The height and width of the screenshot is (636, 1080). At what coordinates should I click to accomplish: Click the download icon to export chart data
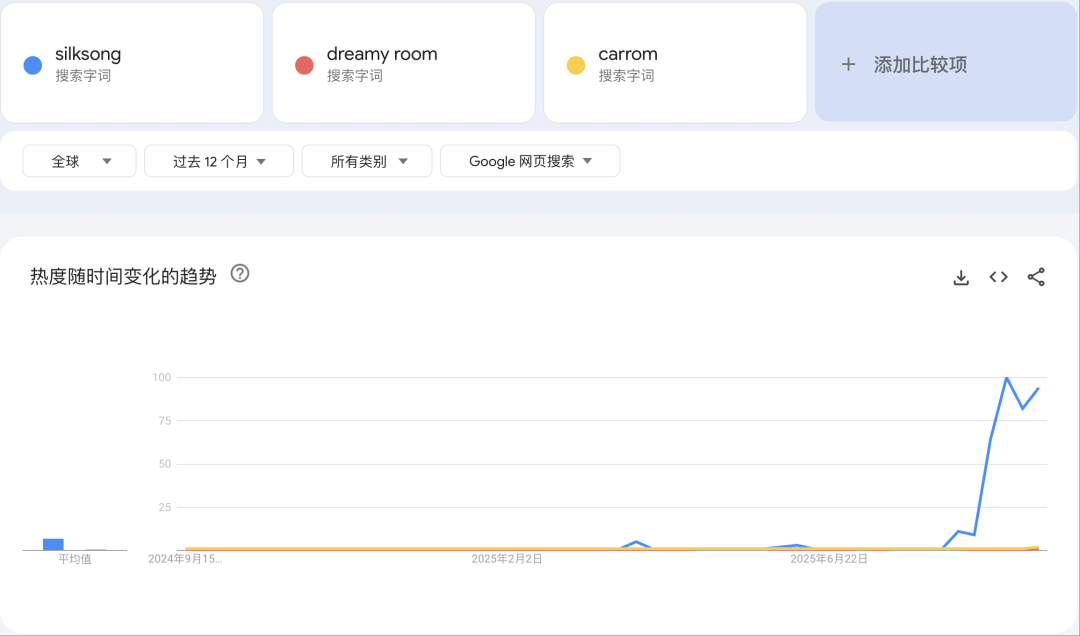pos(960,277)
